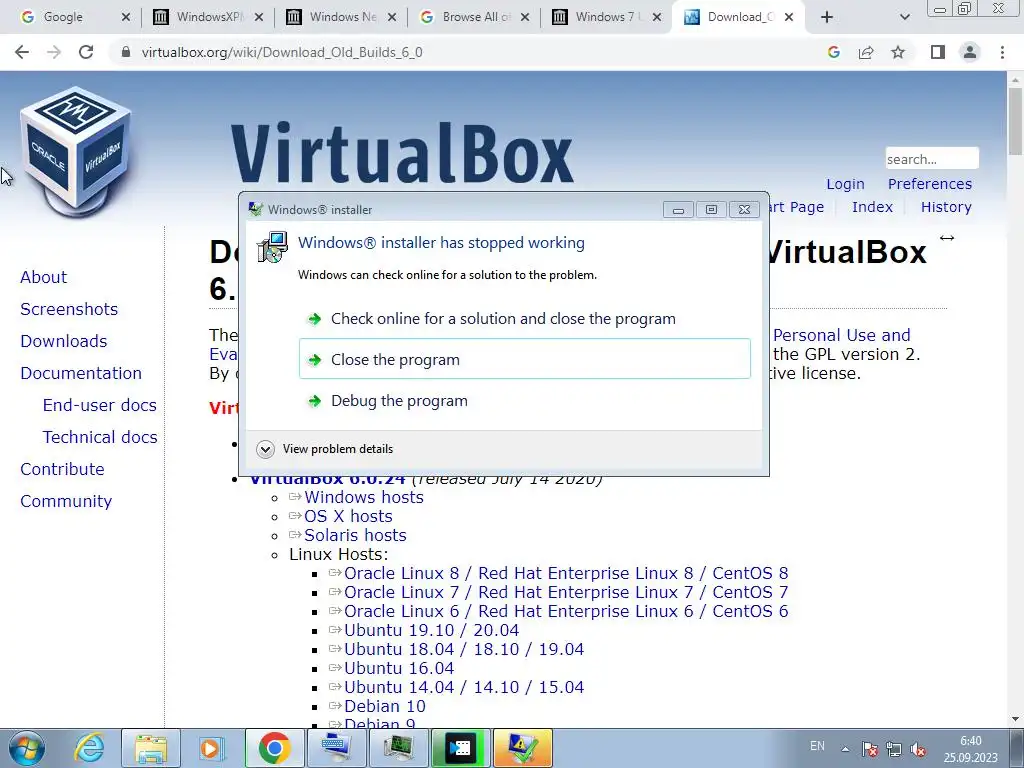Screen dimensions: 1024x768
Task: Click the search input on VirtualBox site
Action: 932,159
